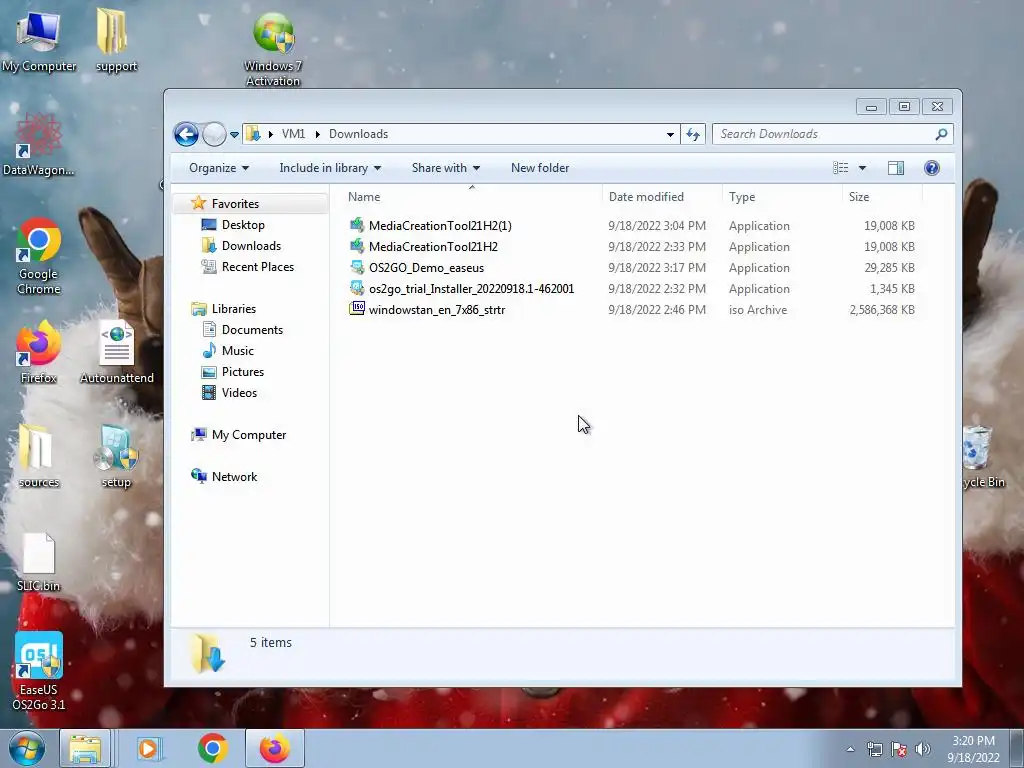Click Windows Explorer in the taskbar
The width and height of the screenshot is (1024, 768).
pyautogui.click(x=86, y=748)
